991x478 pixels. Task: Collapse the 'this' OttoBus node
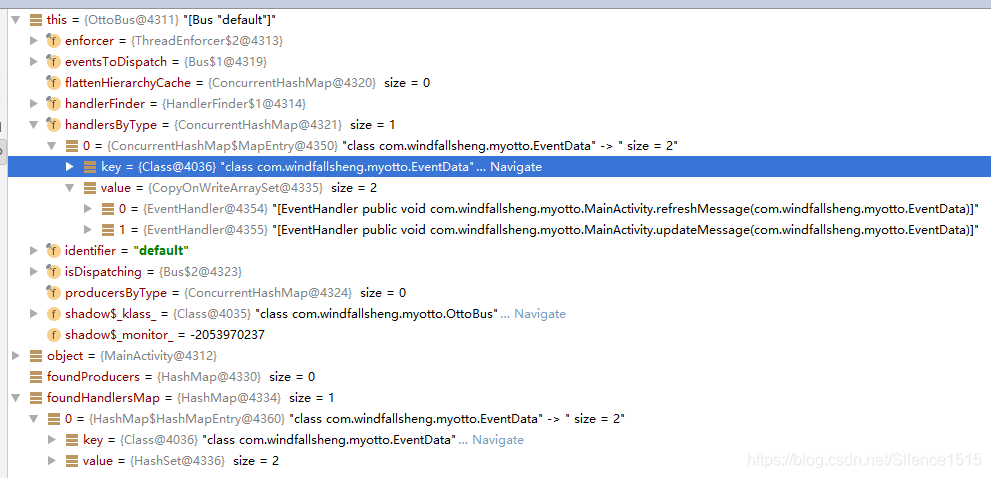16,20
